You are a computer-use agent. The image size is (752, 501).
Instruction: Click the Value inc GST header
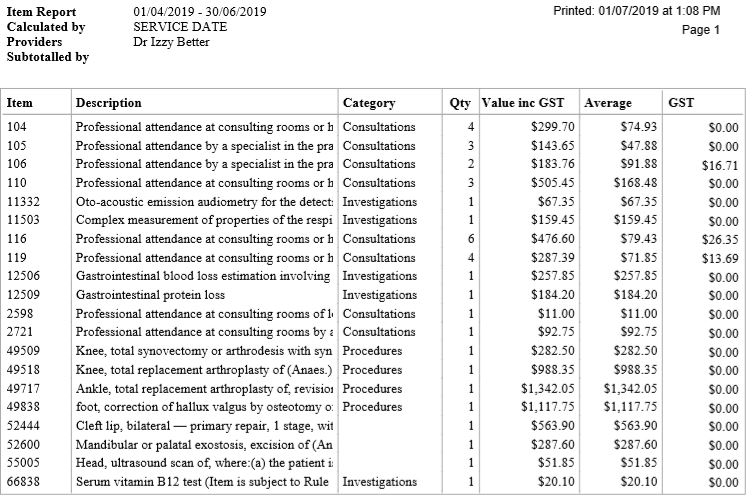click(523, 103)
